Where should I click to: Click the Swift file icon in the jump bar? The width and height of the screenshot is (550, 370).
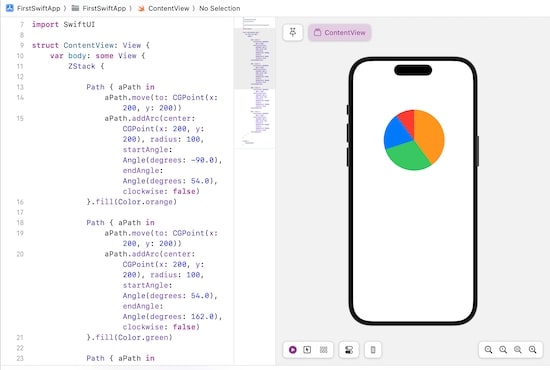[x=141, y=8]
